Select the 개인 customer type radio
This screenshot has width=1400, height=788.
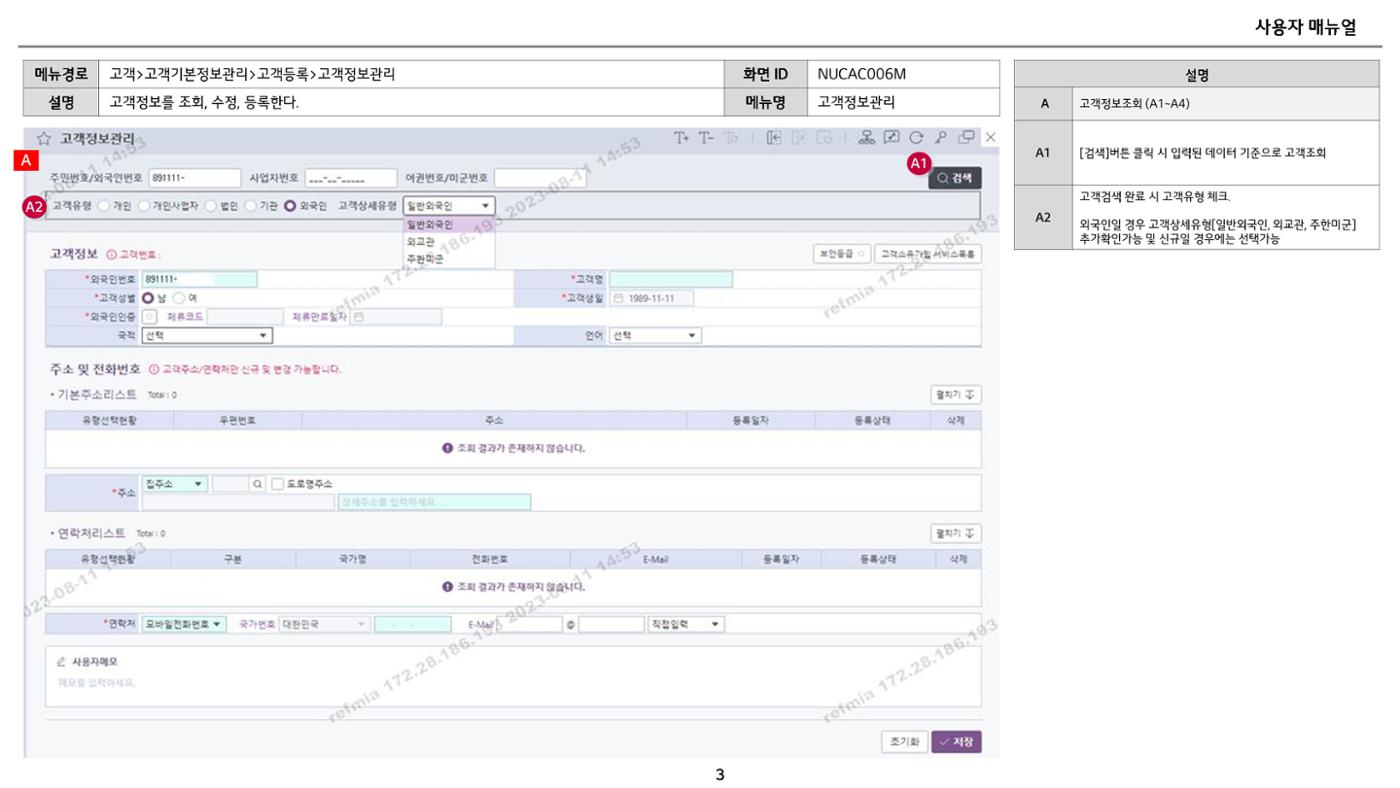click(104, 206)
